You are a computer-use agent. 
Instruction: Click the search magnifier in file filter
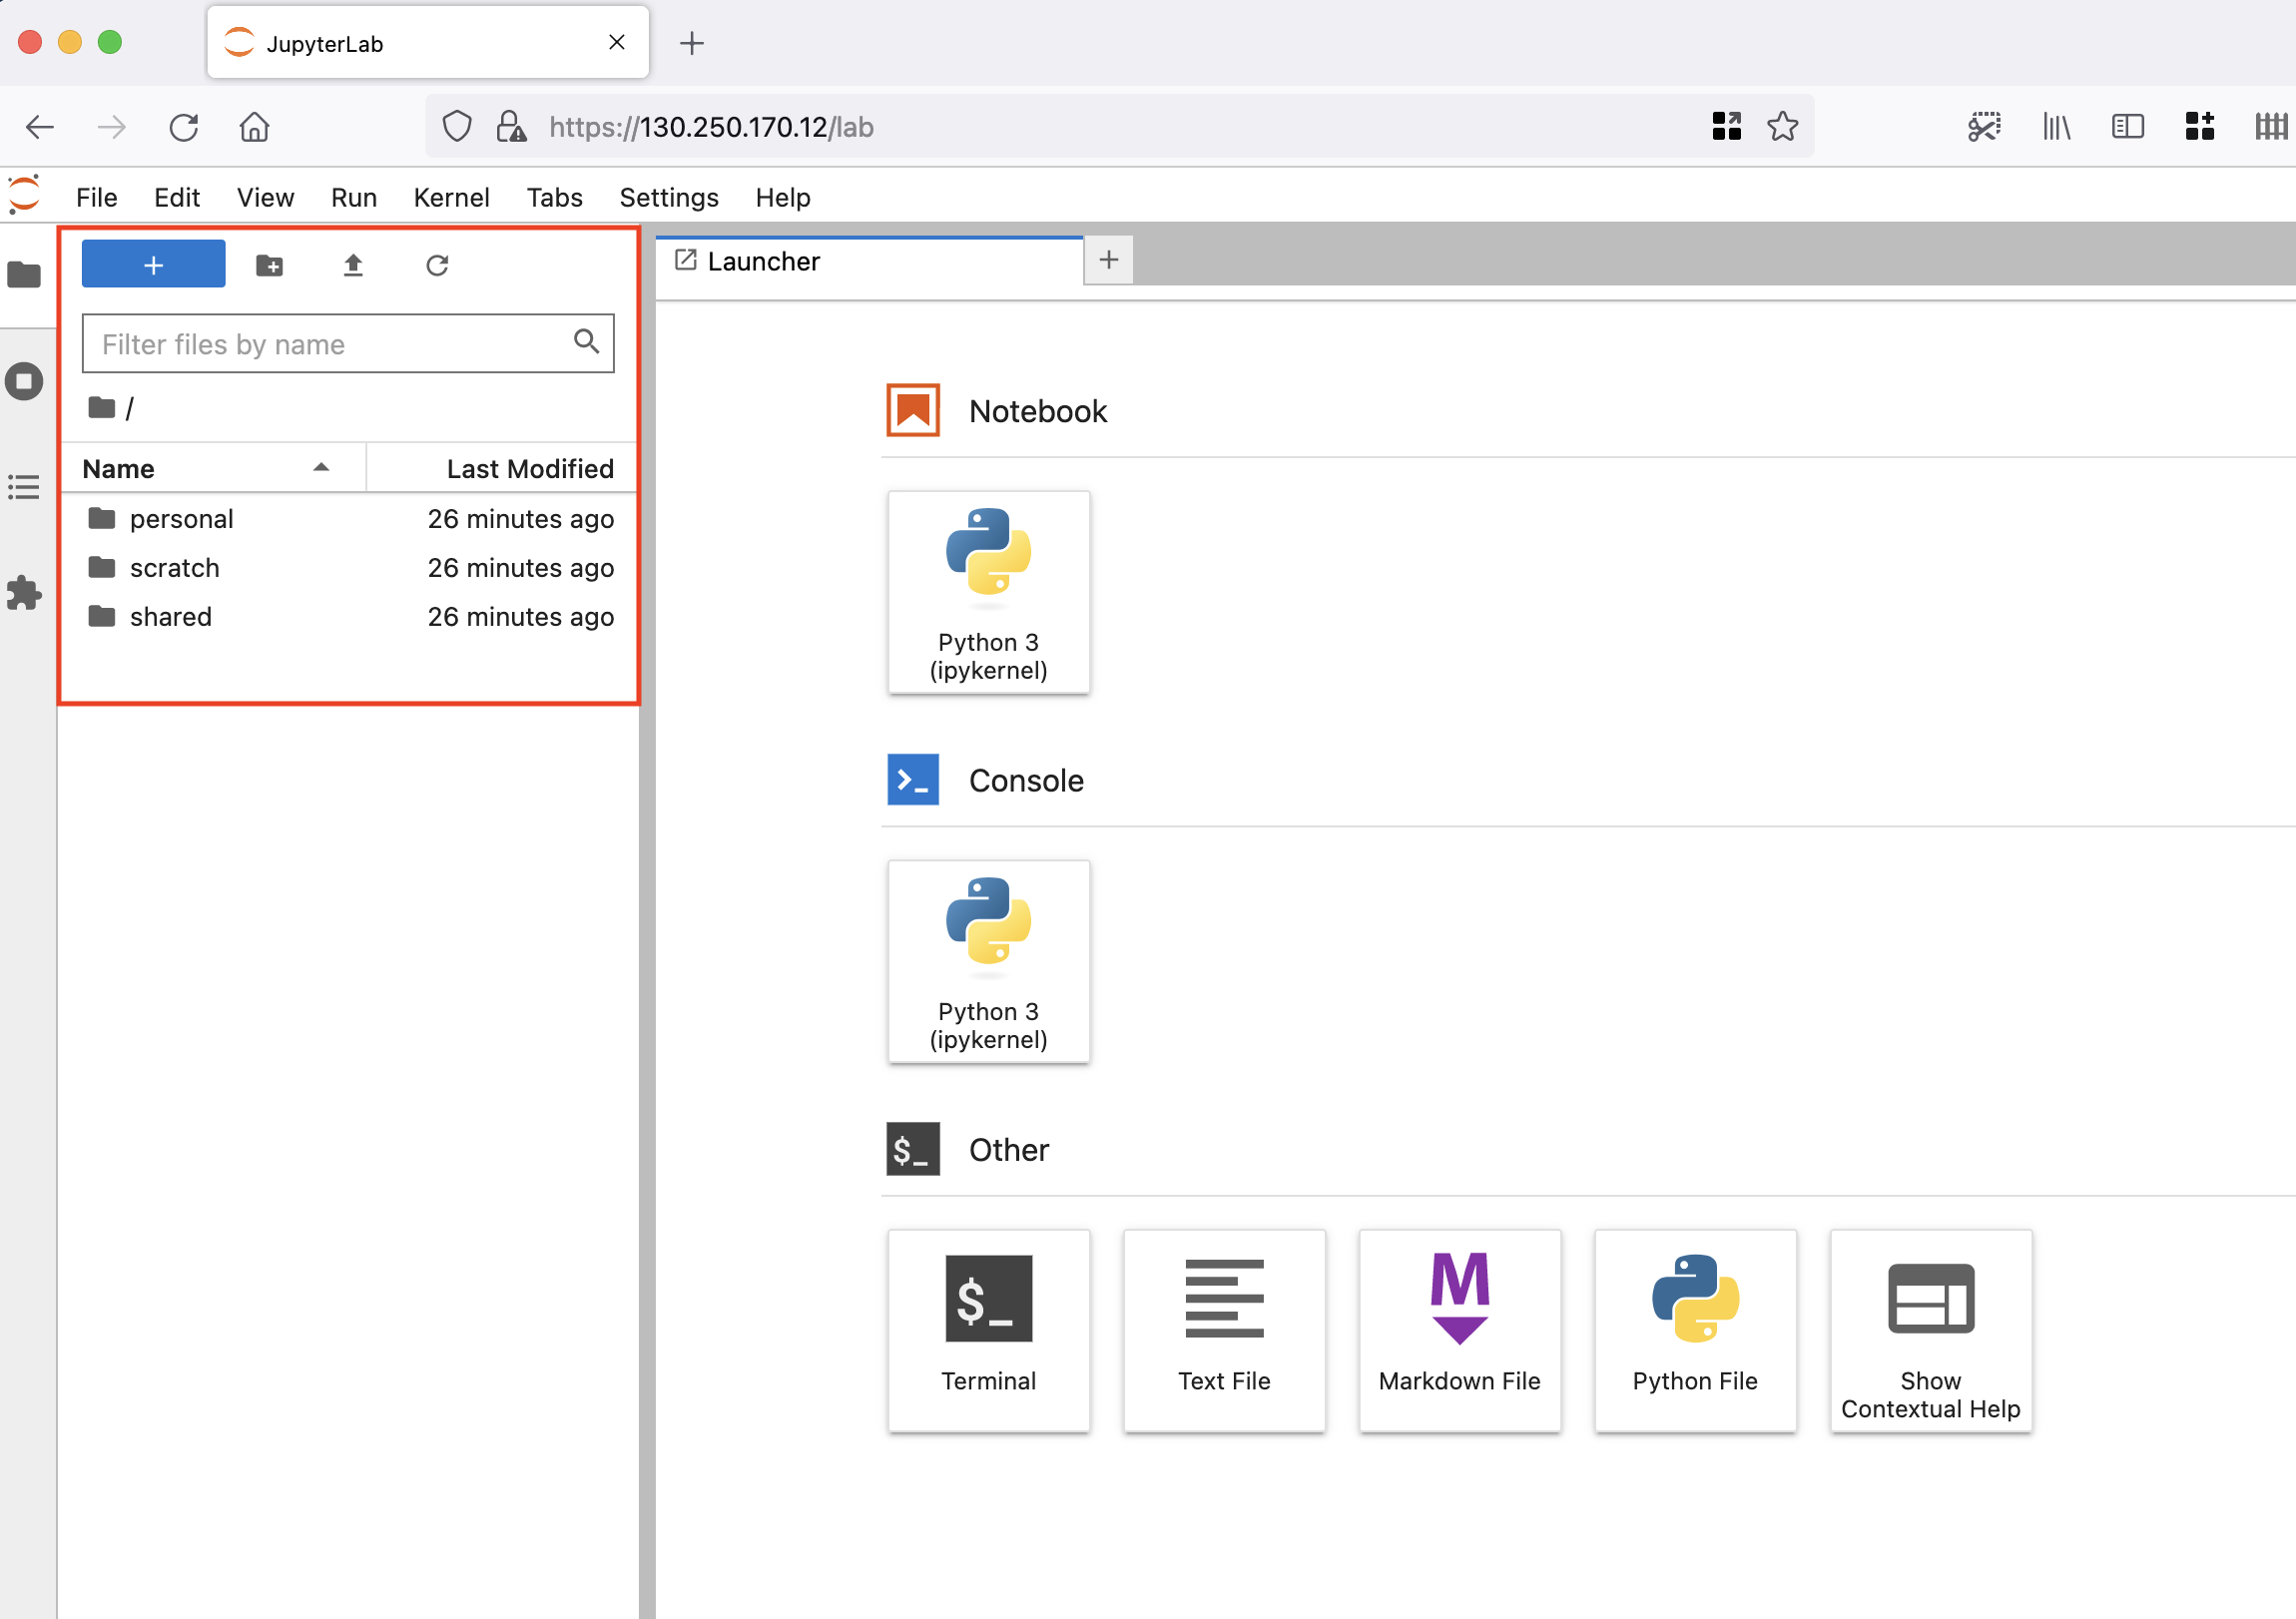click(586, 342)
